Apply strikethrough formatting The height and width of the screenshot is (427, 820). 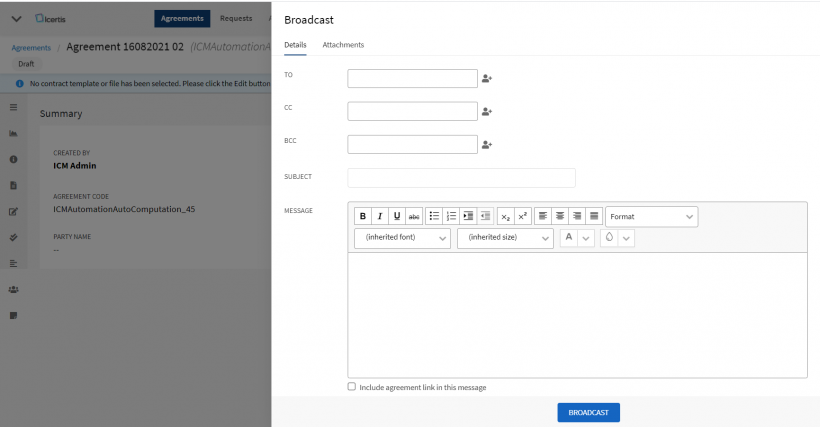point(414,216)
